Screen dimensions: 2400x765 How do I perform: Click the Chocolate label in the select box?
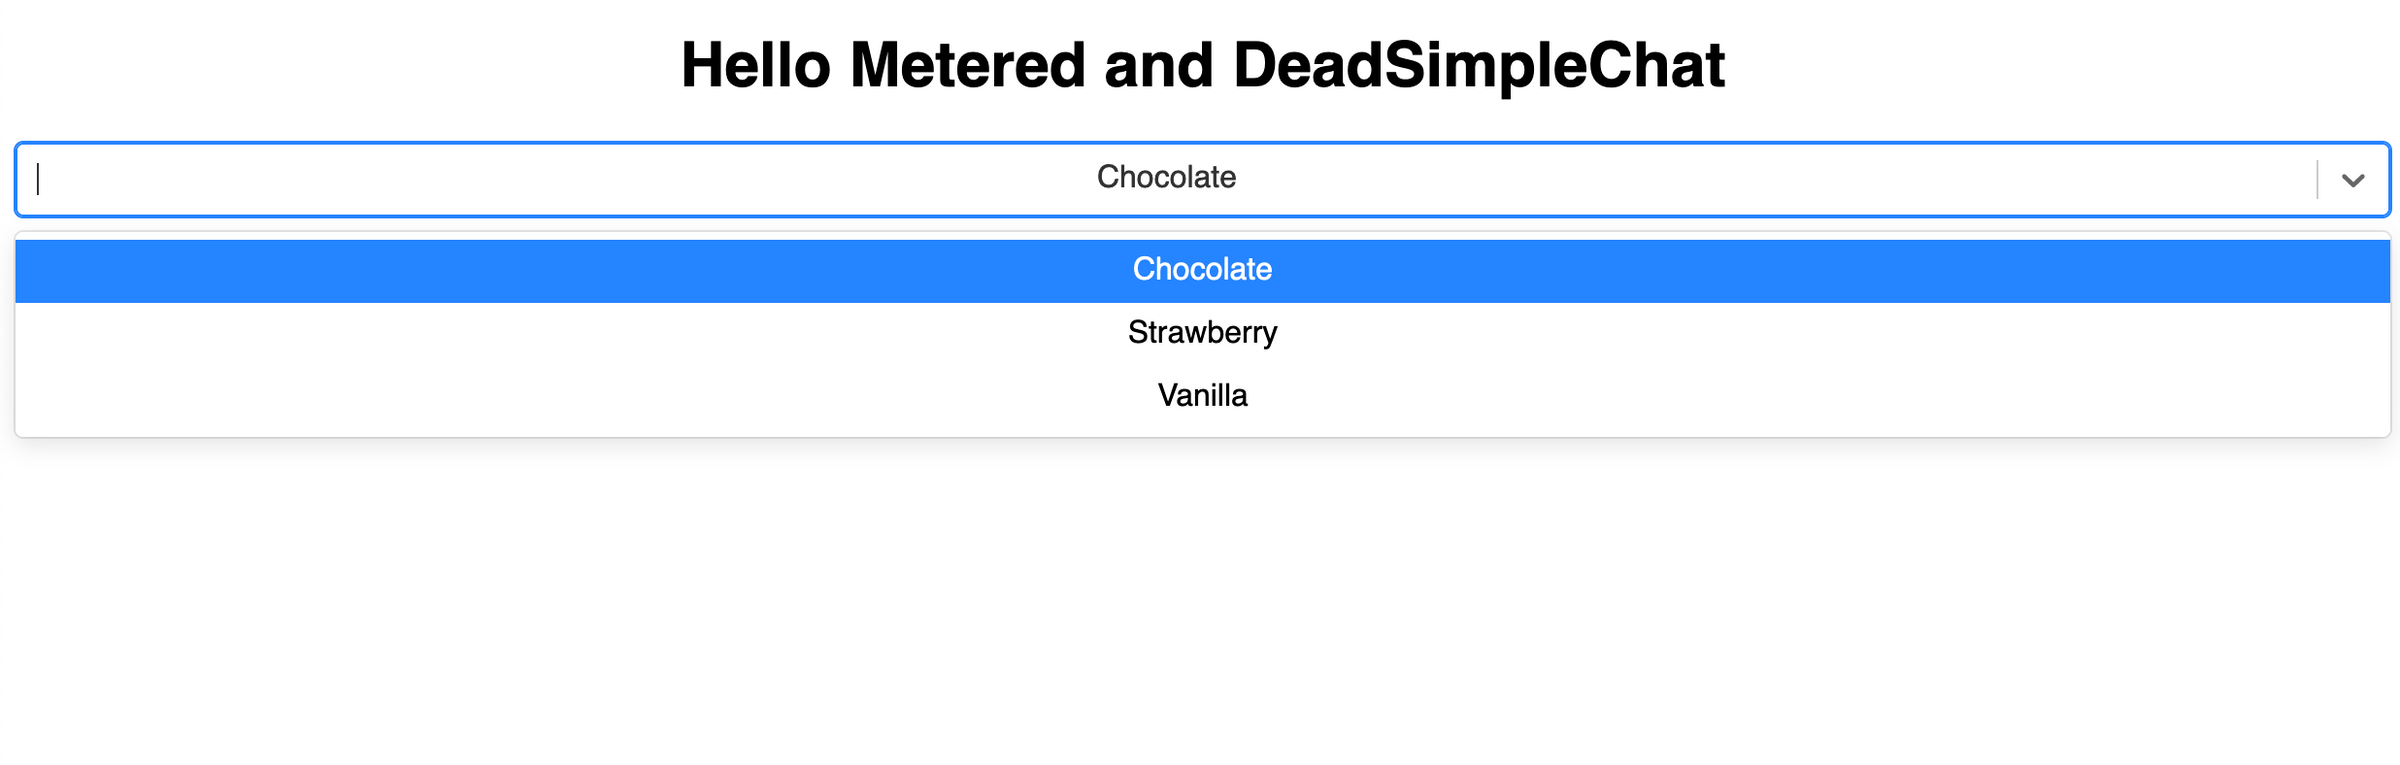pos(1165,179)
